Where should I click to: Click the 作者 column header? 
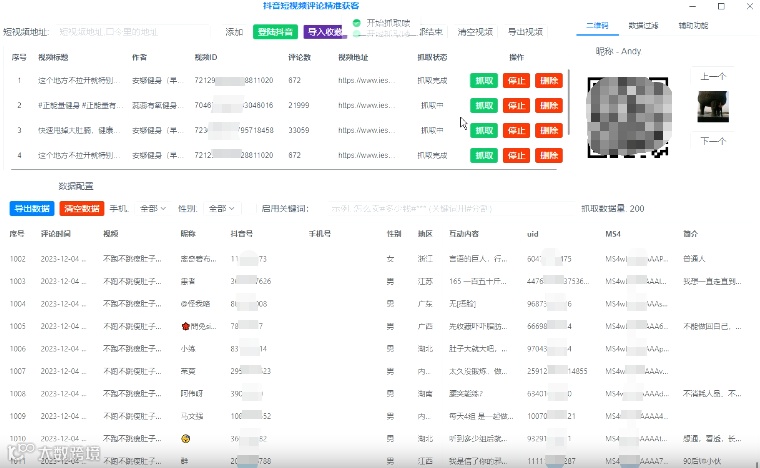pyautogui.click(x=140, y=57)
